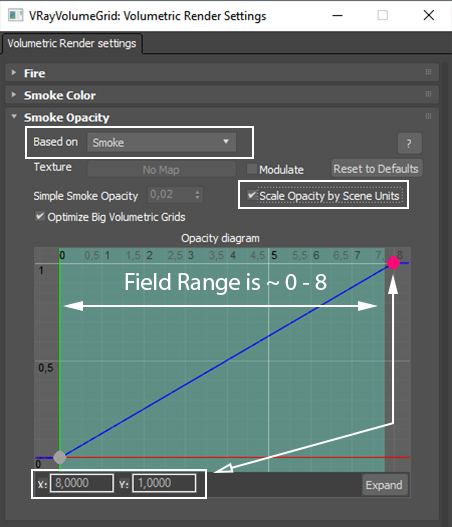Click the Fire rollout drag grip
This screenshot has height=527, width=452.
[428, 72]
